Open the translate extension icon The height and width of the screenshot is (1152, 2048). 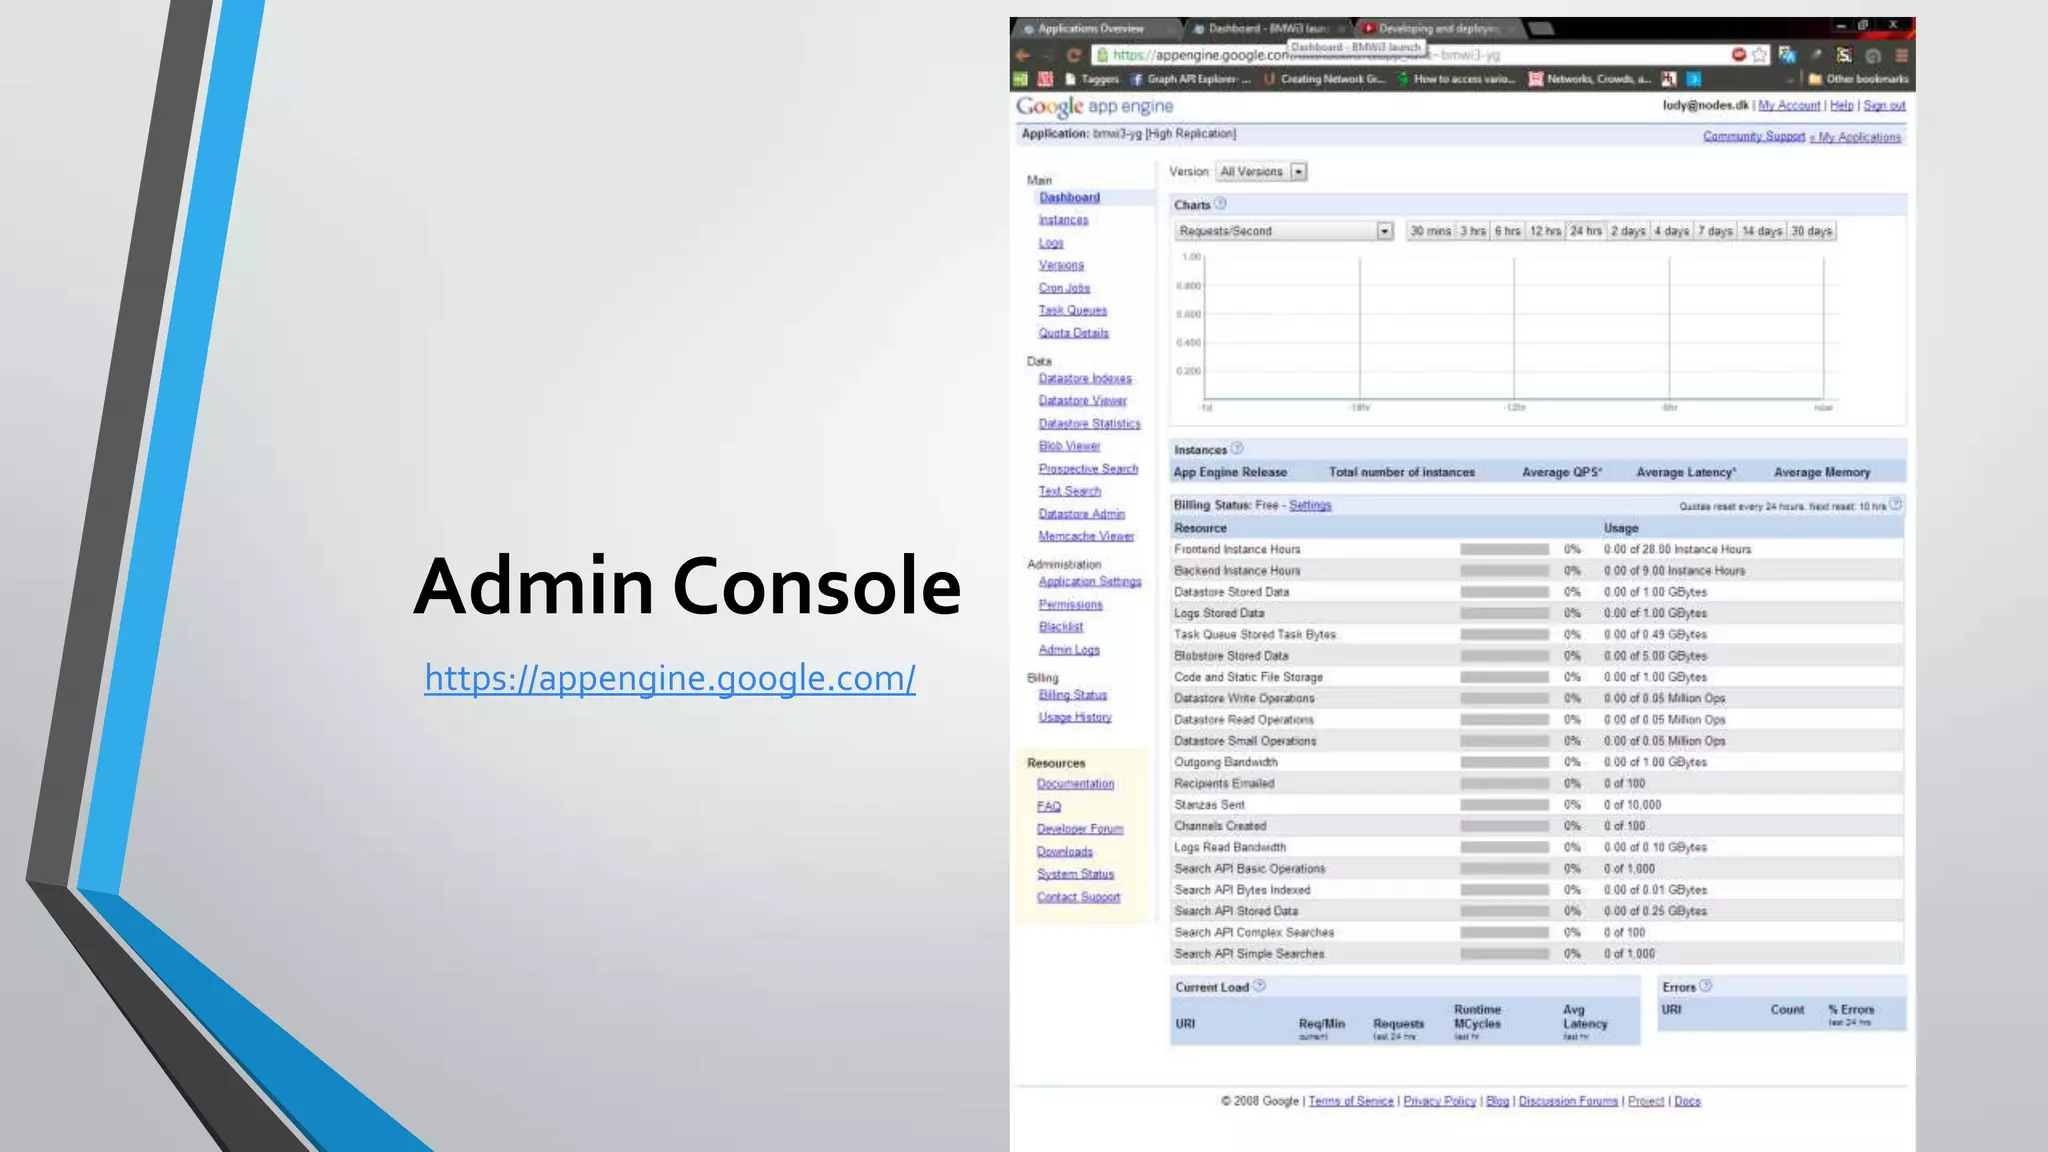tap(1787, 55)
